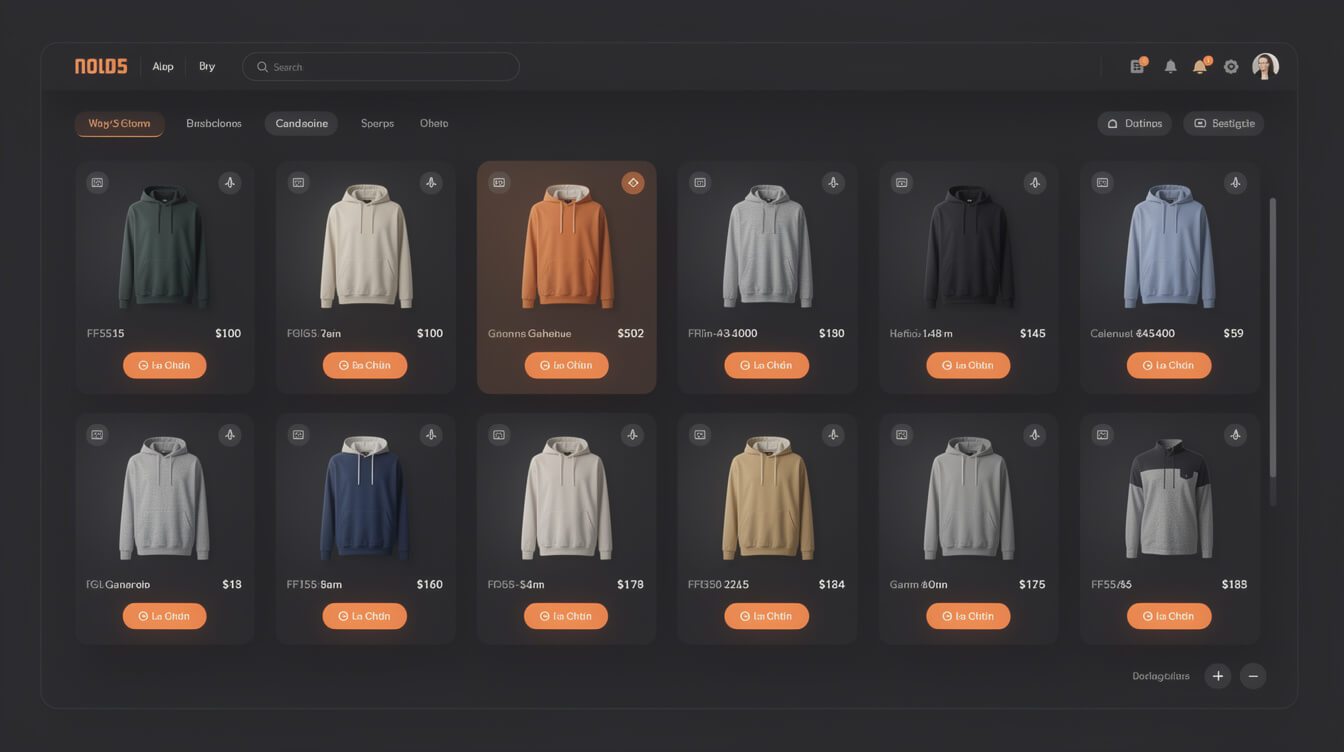Click the Dorlagbilars label at bottom right
Image resolution: width=1344 pixels, height=752 pixels.
1161,676
